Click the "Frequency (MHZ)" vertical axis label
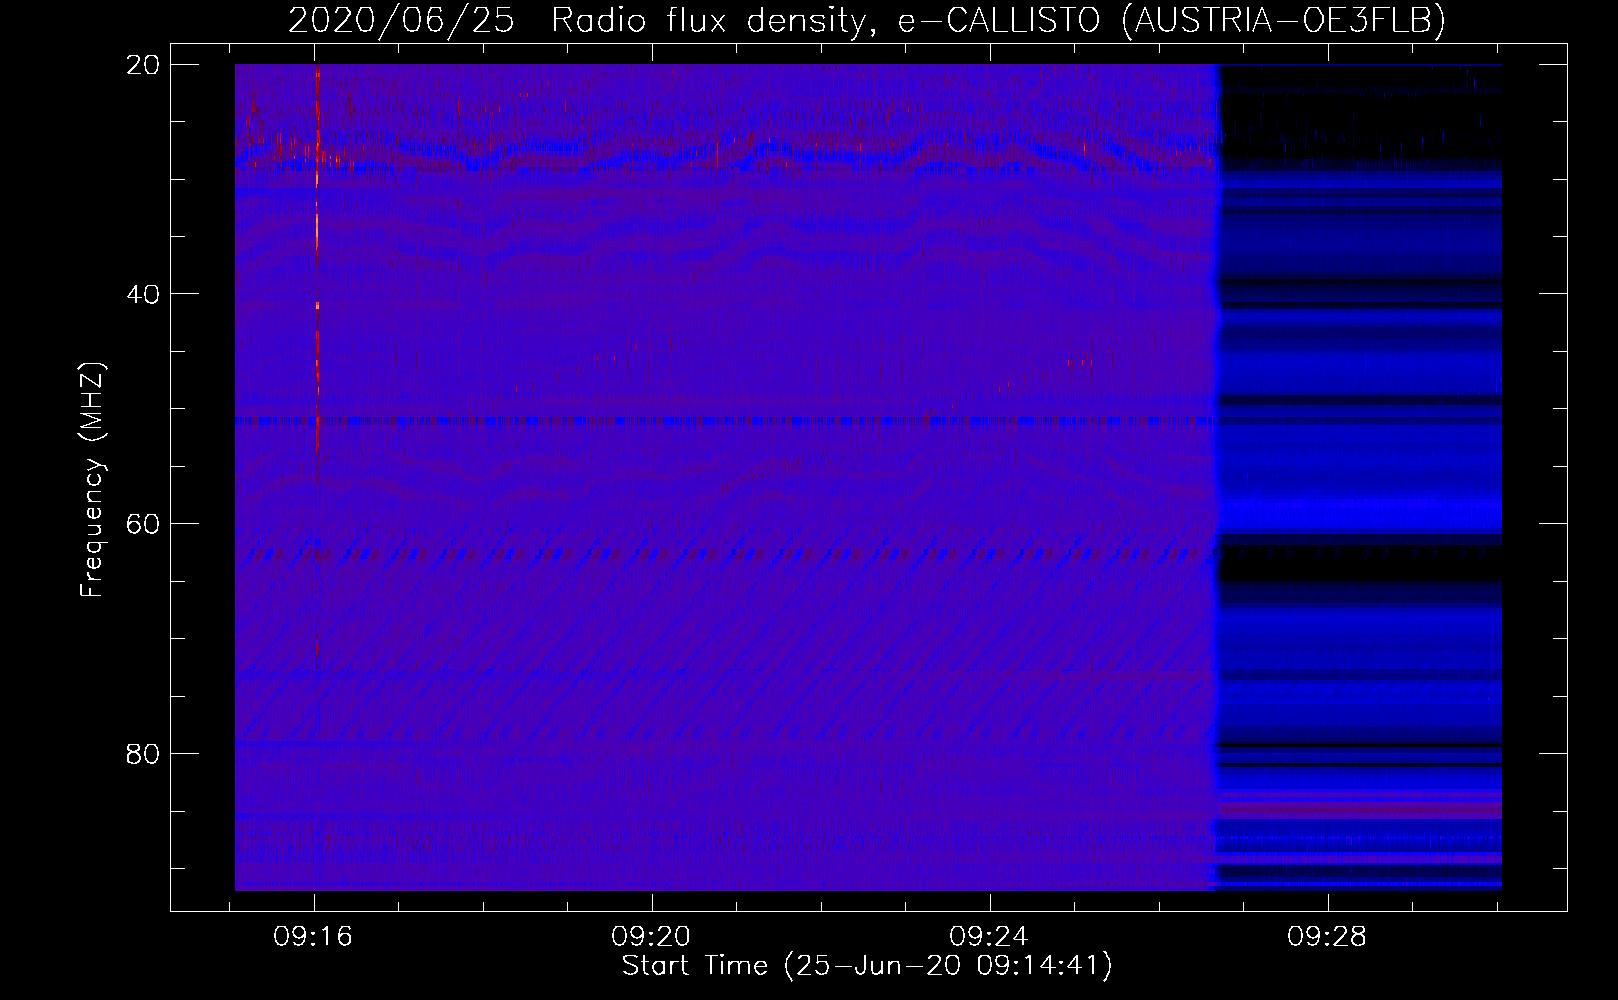Image resolution: width=1618 pixels, height=1000 pixels. coord(92,480)
